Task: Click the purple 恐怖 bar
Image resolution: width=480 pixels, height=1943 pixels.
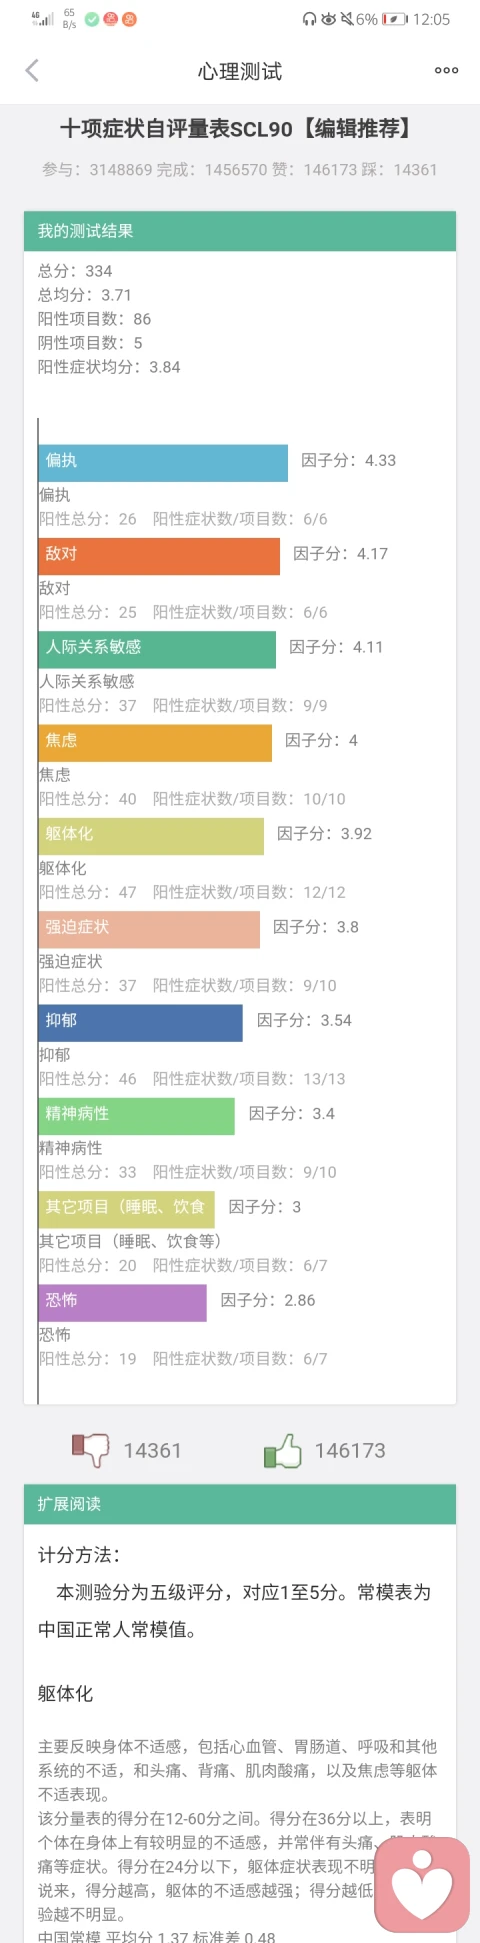Action: [123, 1302]
